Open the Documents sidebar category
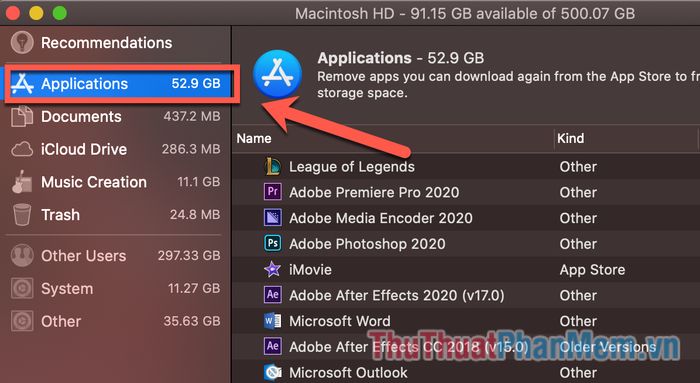 click(x=115, y=117)
